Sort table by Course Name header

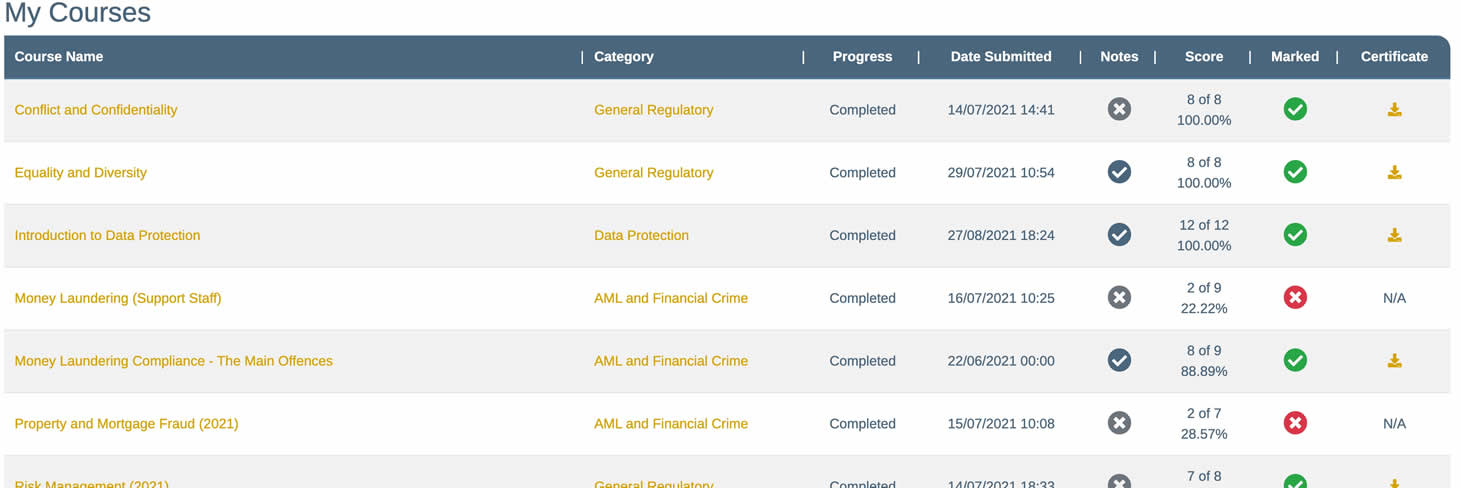(59, 57)
